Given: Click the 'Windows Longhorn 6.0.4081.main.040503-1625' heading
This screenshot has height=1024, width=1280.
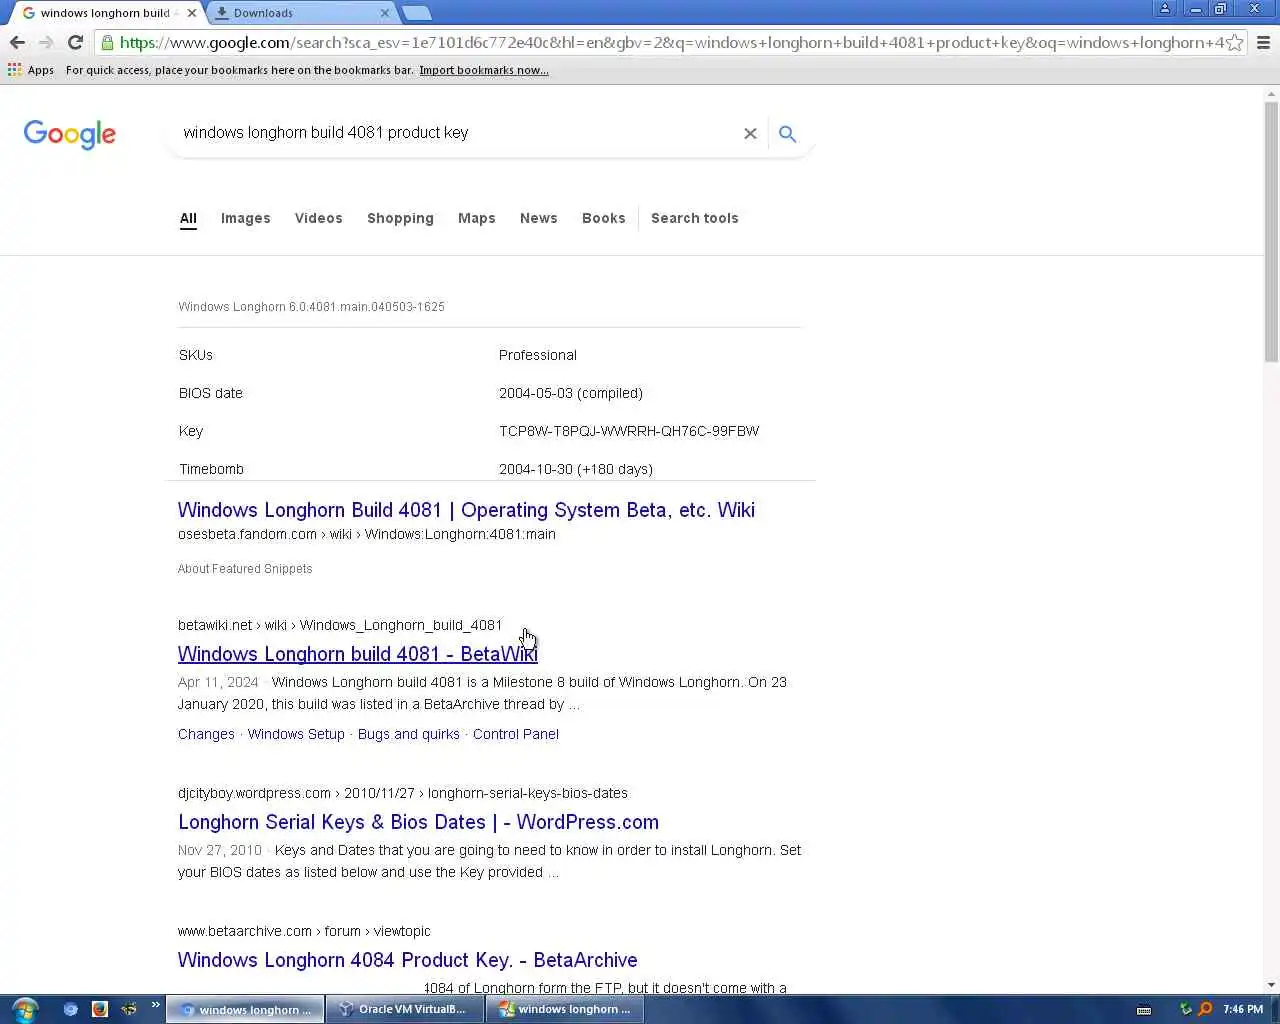Looking at the screenshot, I should [311, 307].
